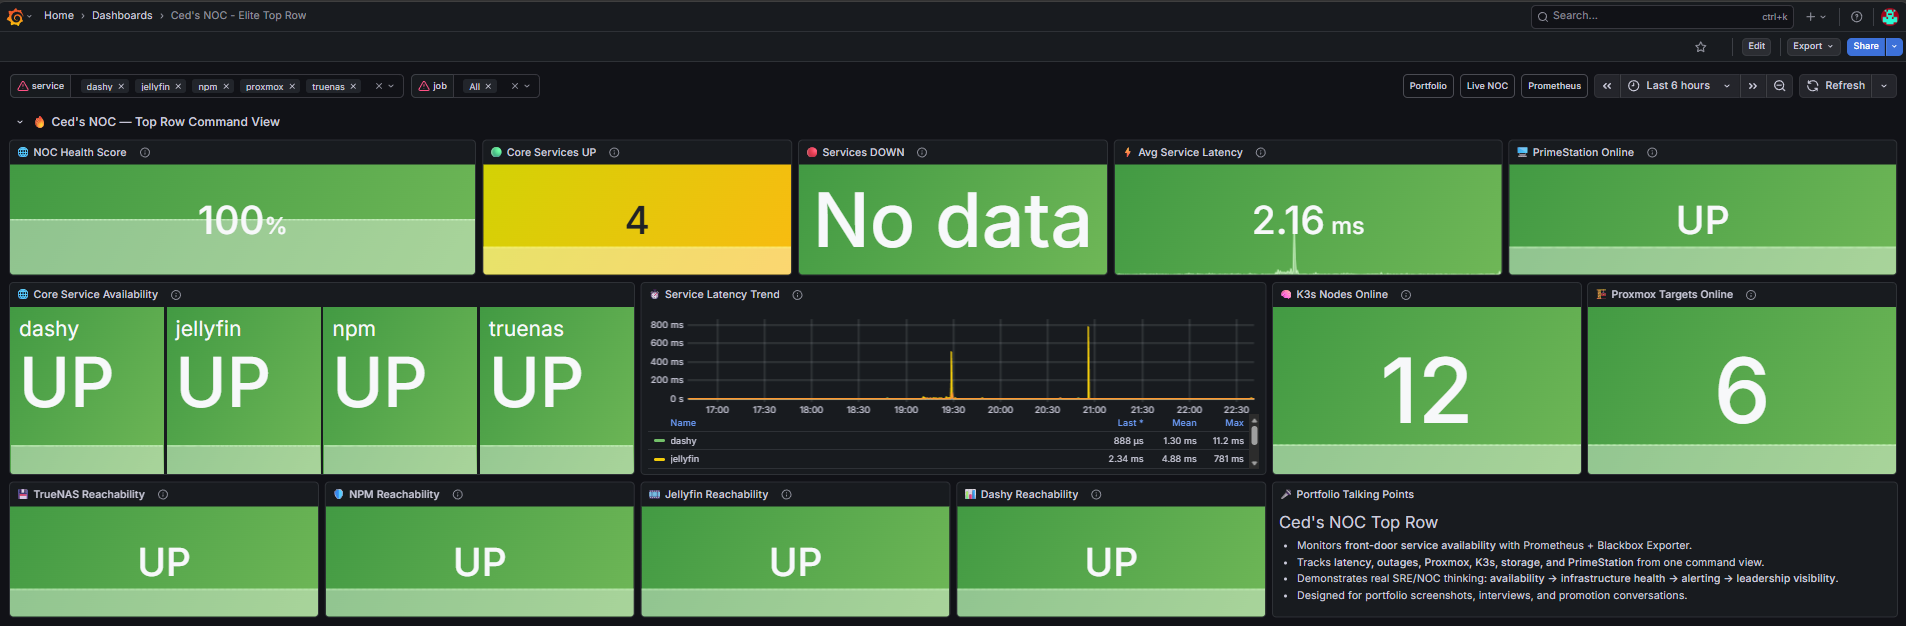Focus the Search input field

click(x=1662, y=16)
